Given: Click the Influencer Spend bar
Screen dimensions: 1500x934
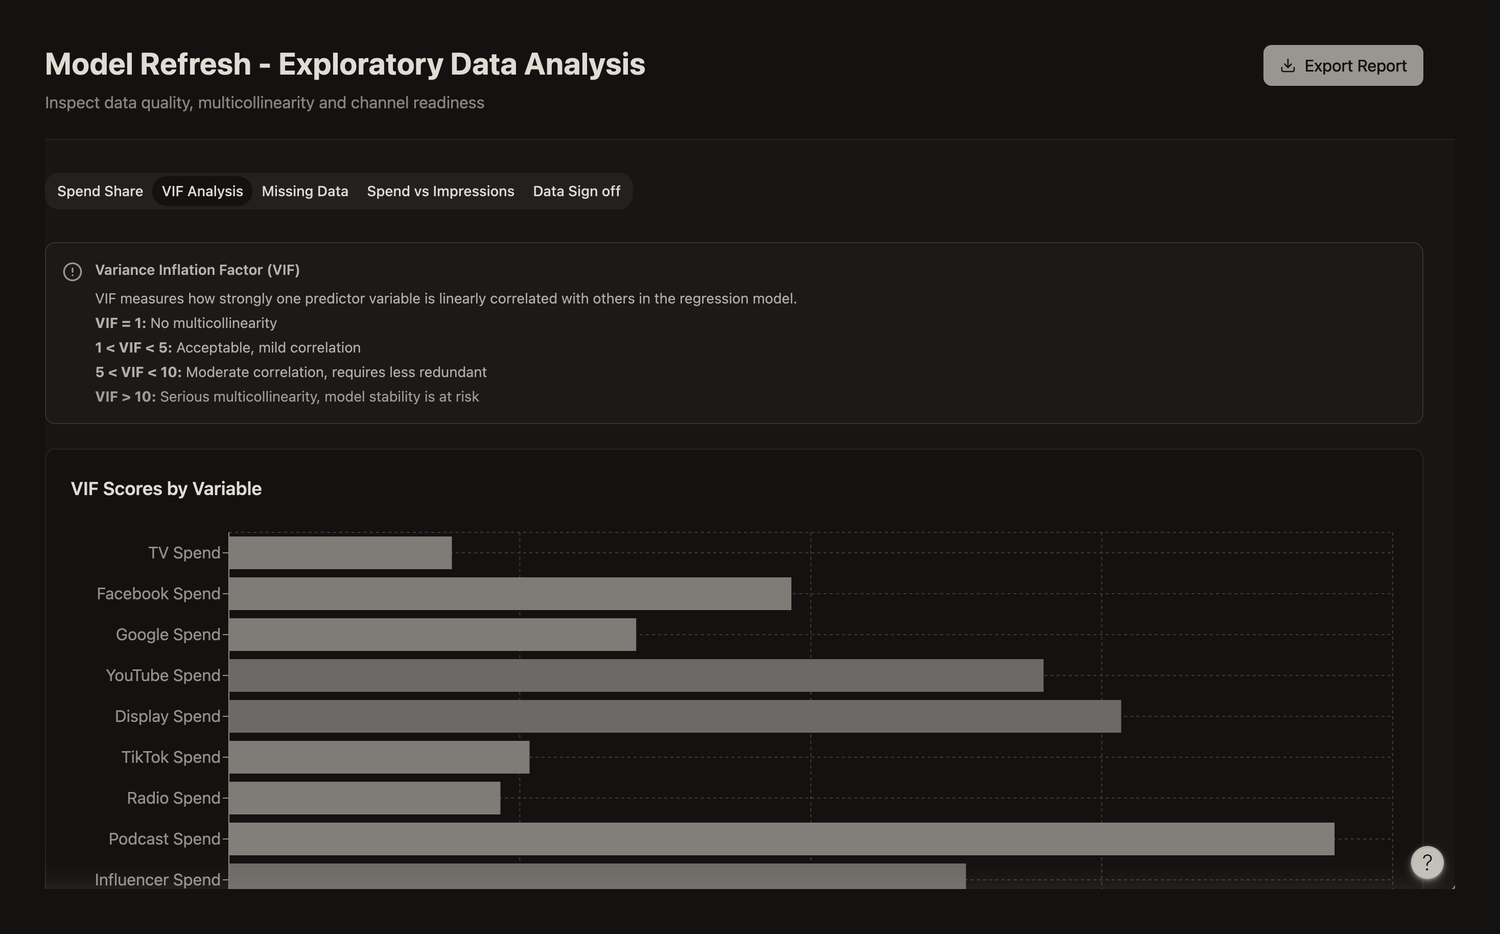Looking at the screenshot, I should (597, 876).
